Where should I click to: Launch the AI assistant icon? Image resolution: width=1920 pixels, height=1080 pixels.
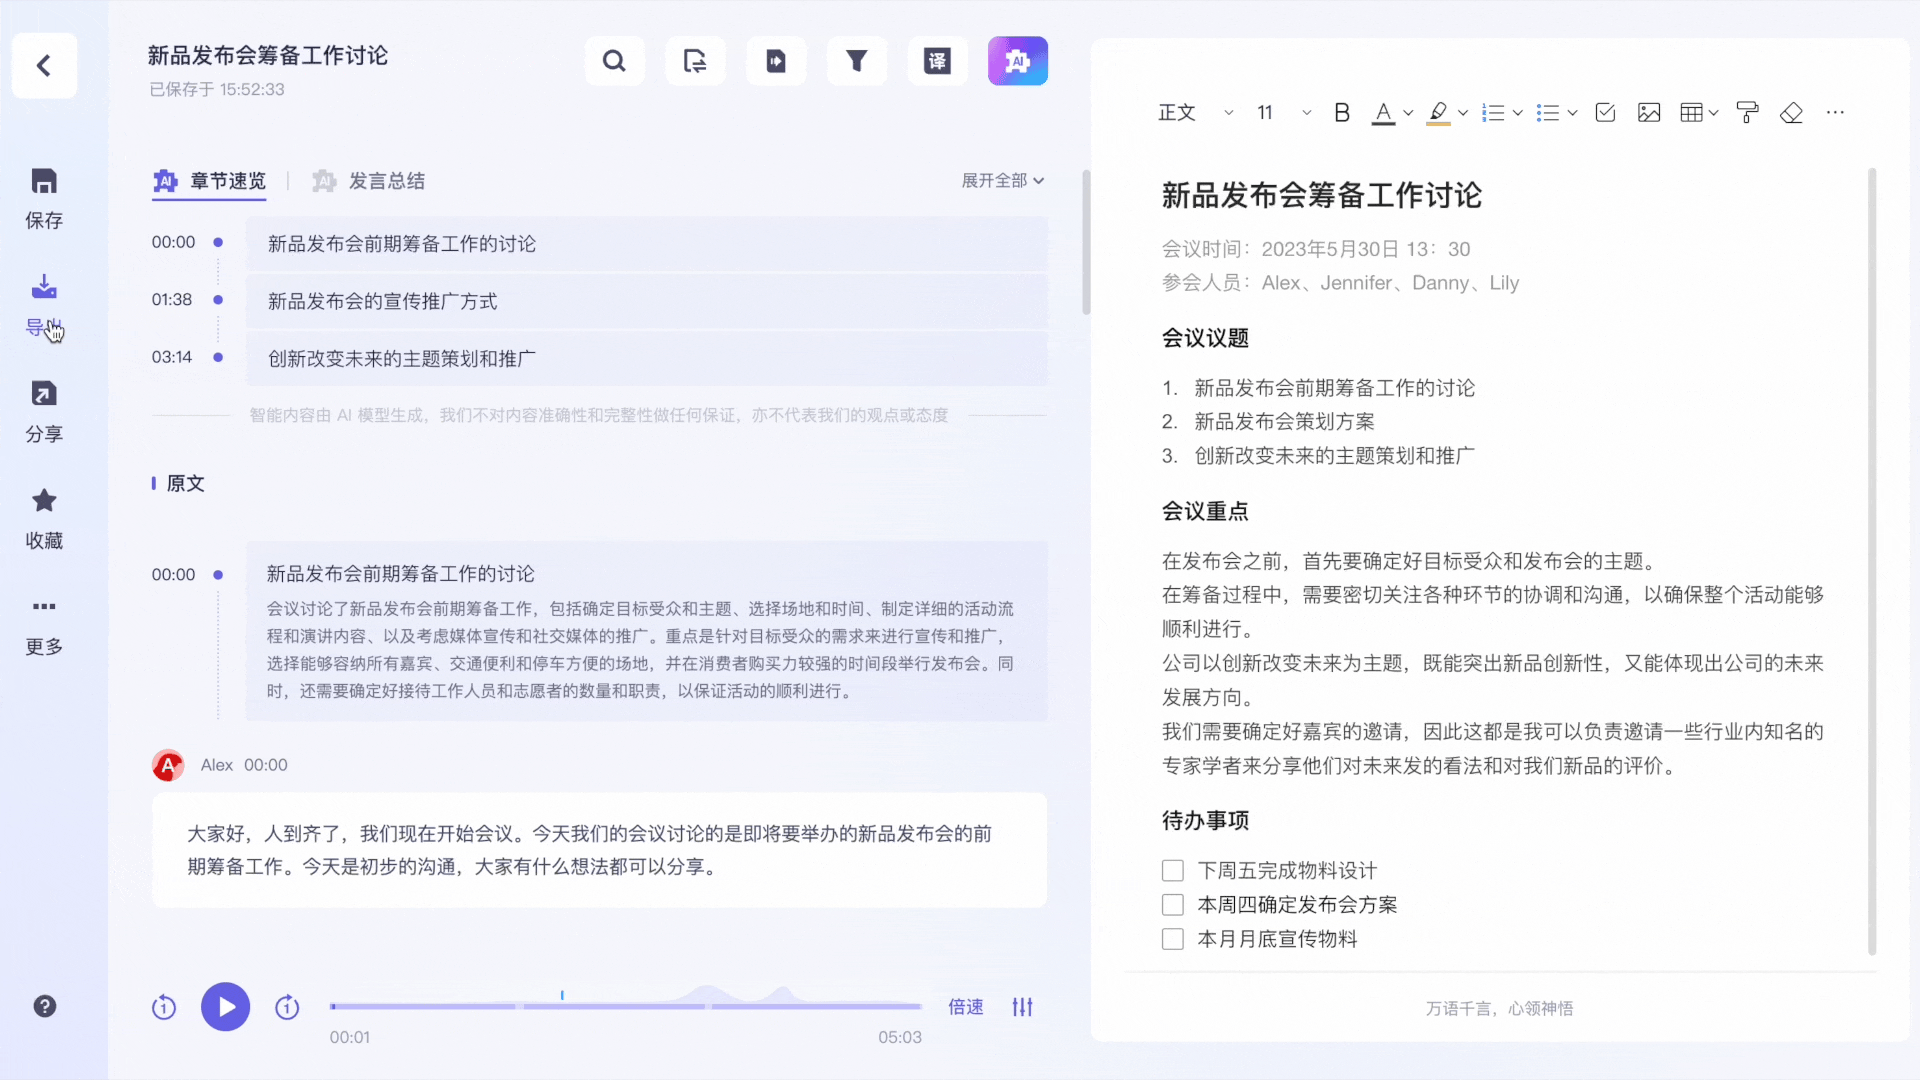pyautogui.click(x=1017, y=61)
